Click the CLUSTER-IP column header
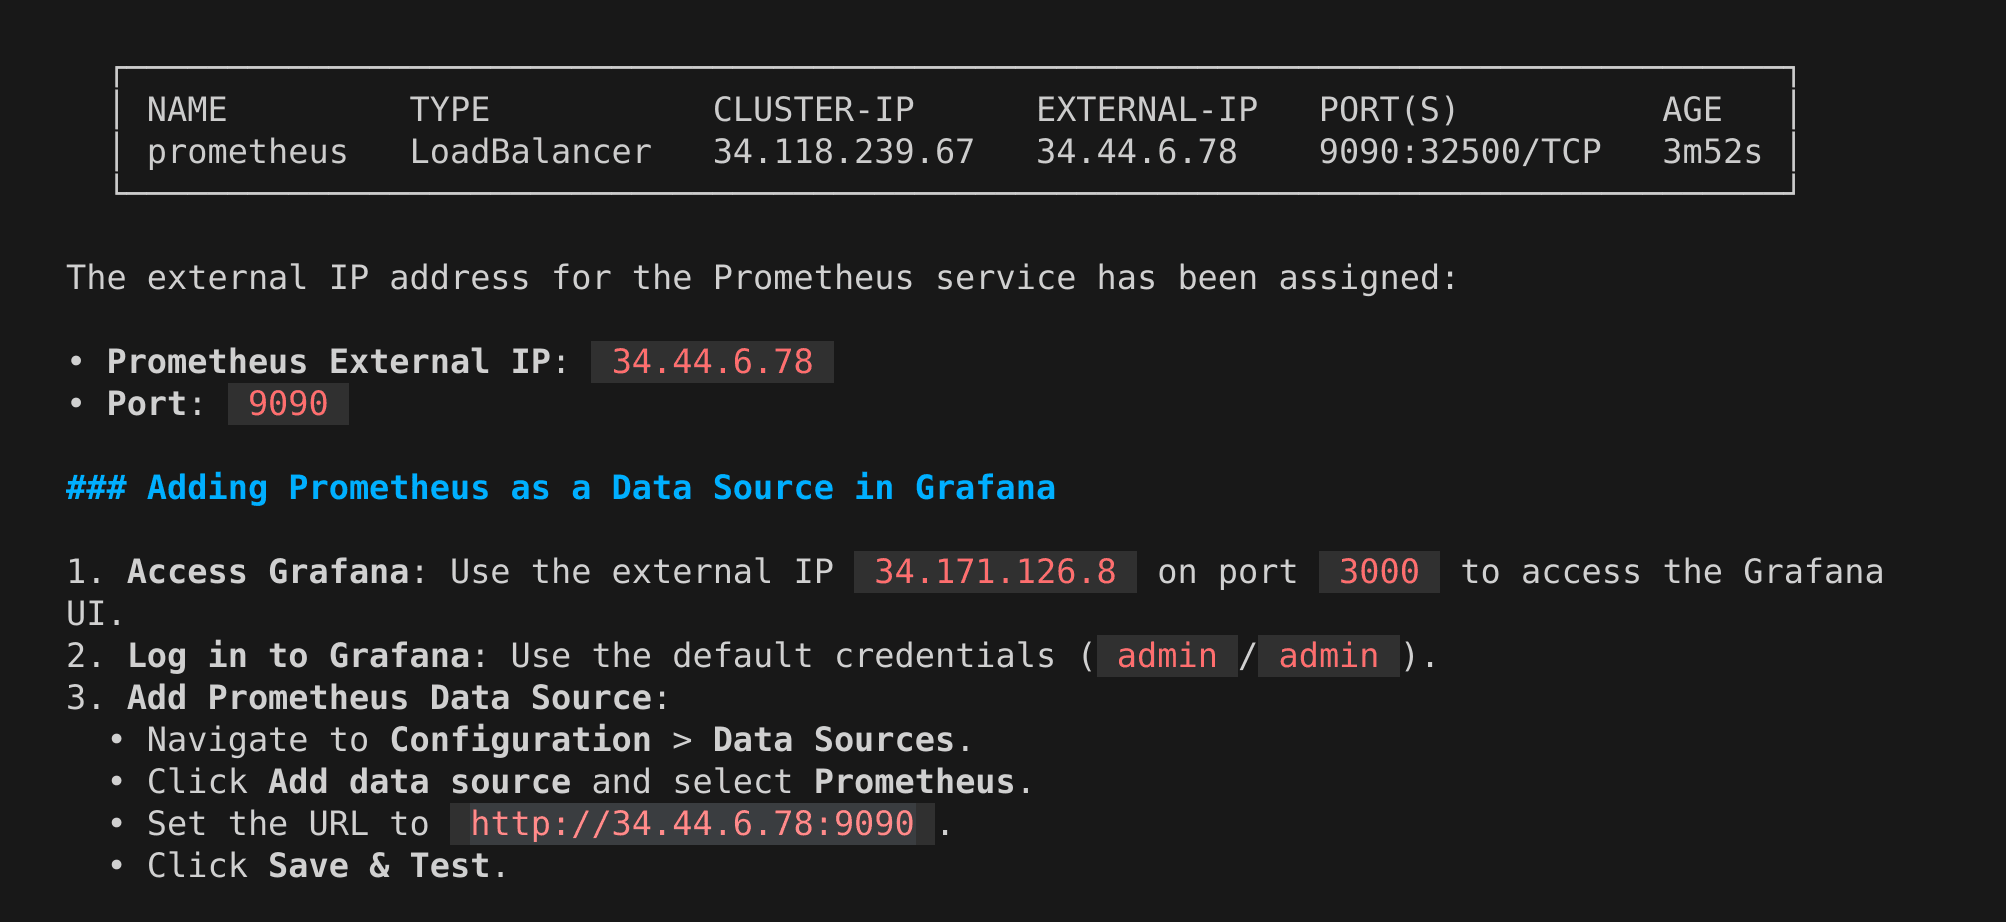This screenshot has height=922, width=2006. [x=813, y=110]
